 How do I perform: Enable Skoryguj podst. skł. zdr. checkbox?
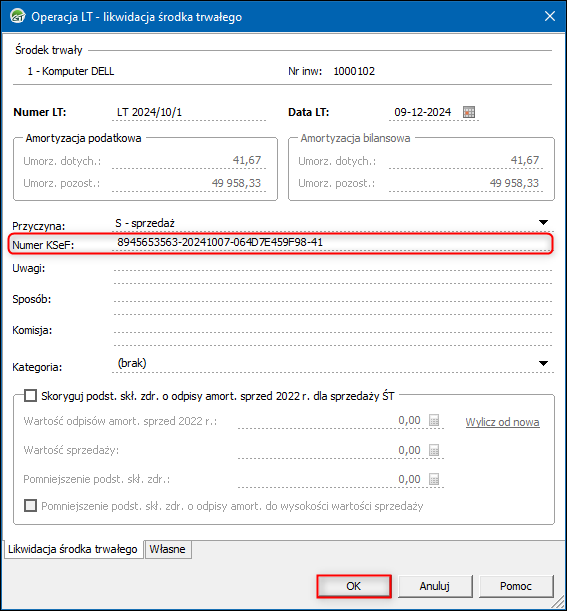click(30, 396)
